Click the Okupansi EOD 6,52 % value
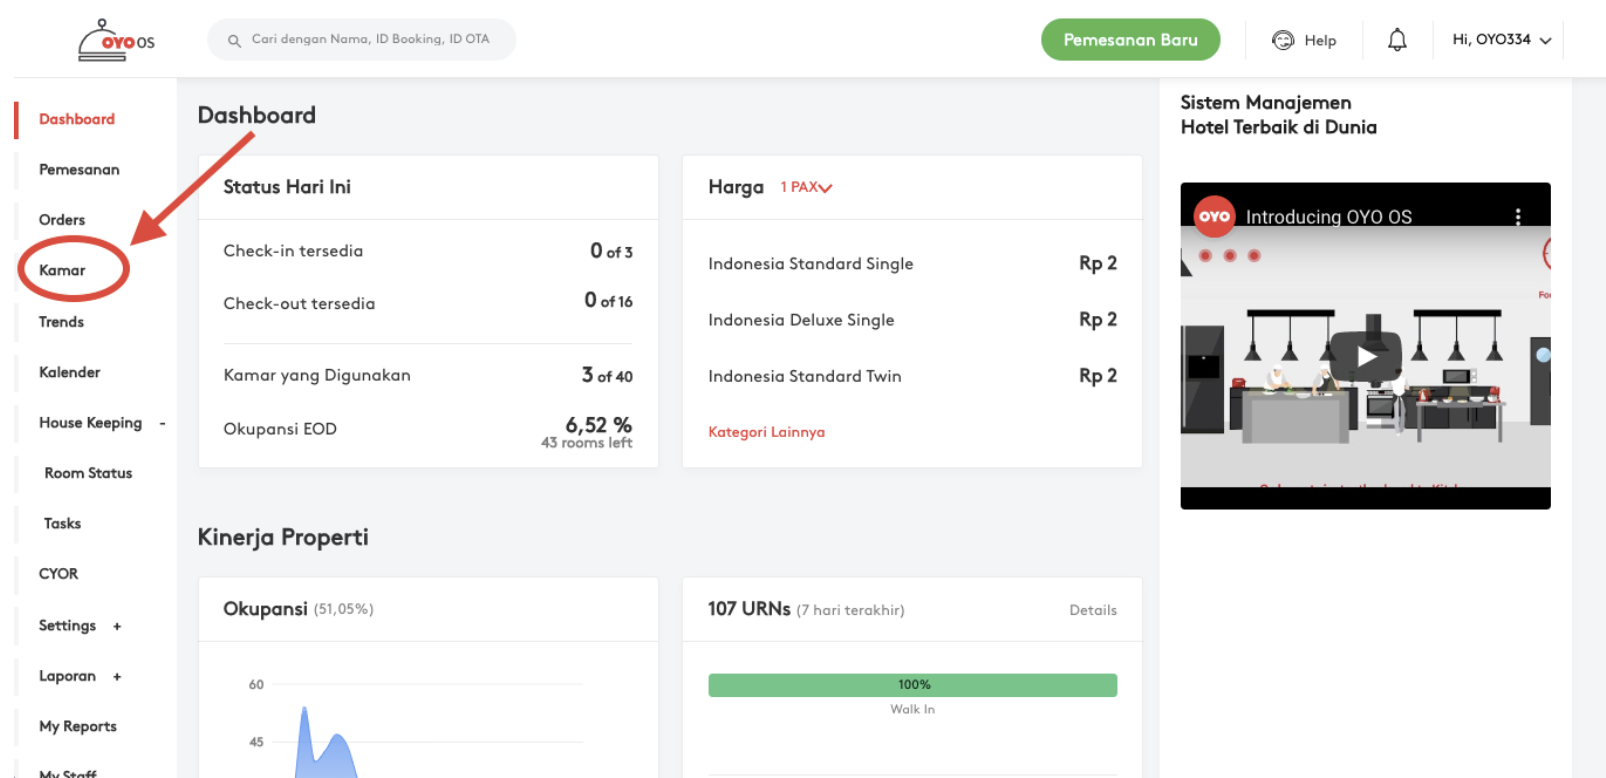 [x=598, y=425]
